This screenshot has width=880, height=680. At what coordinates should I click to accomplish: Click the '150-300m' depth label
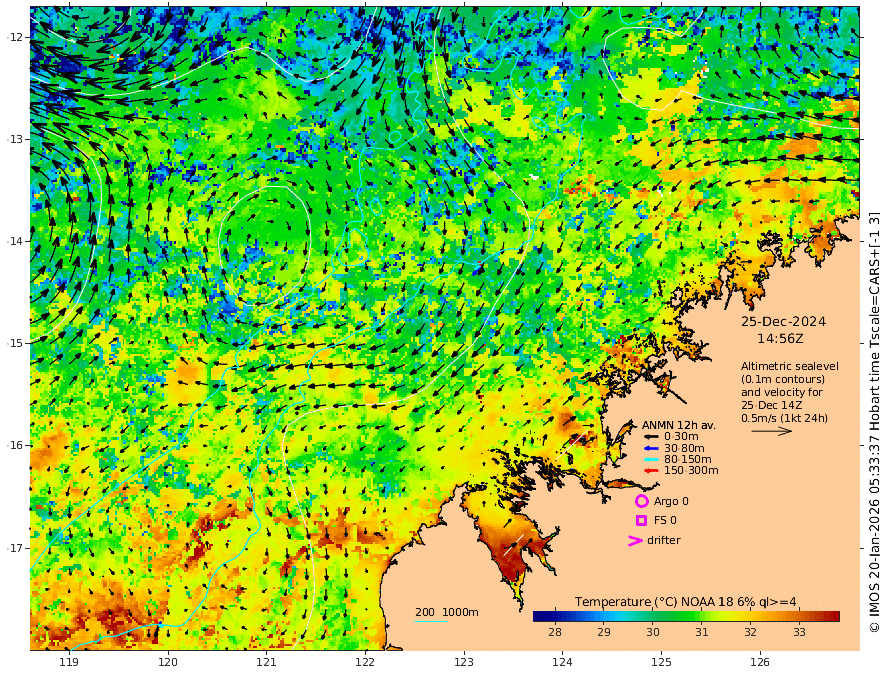pyautogui.click(x=691, y=470)
